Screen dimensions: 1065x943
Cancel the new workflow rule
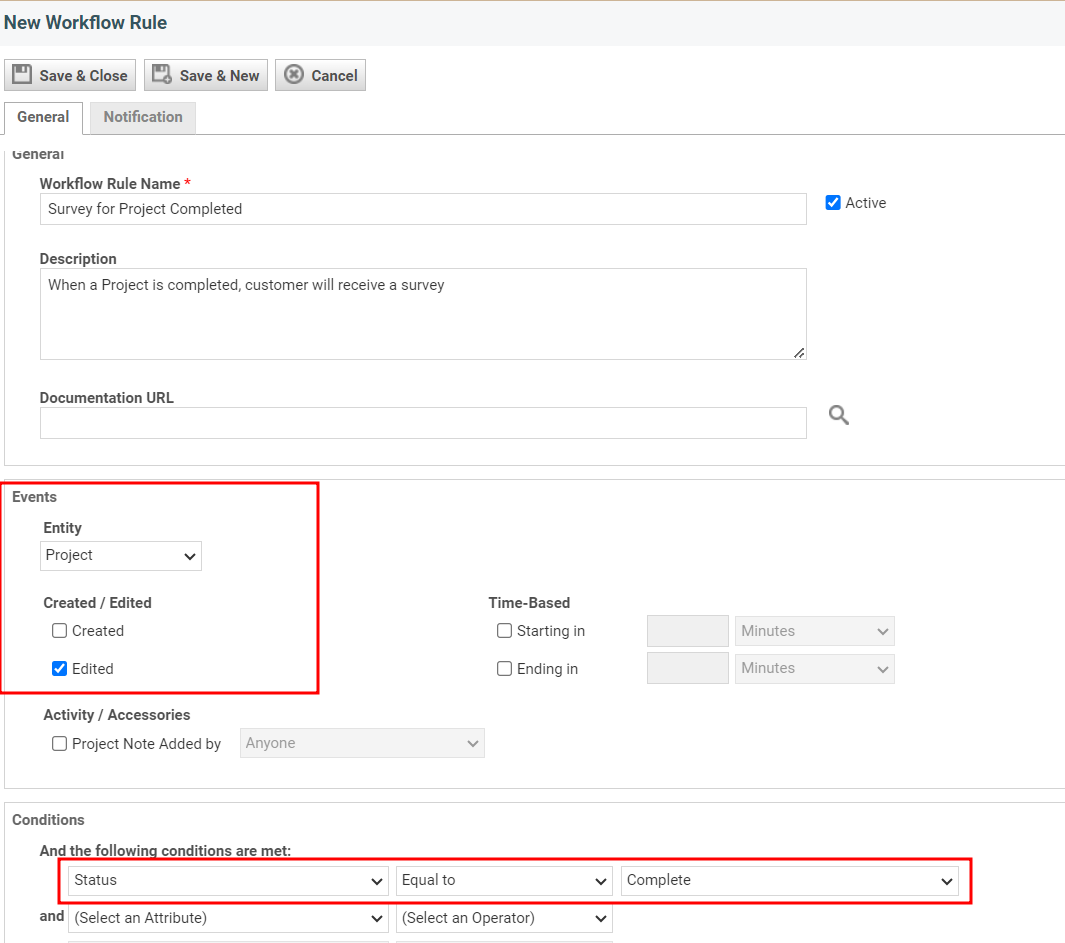click(321, 75)
